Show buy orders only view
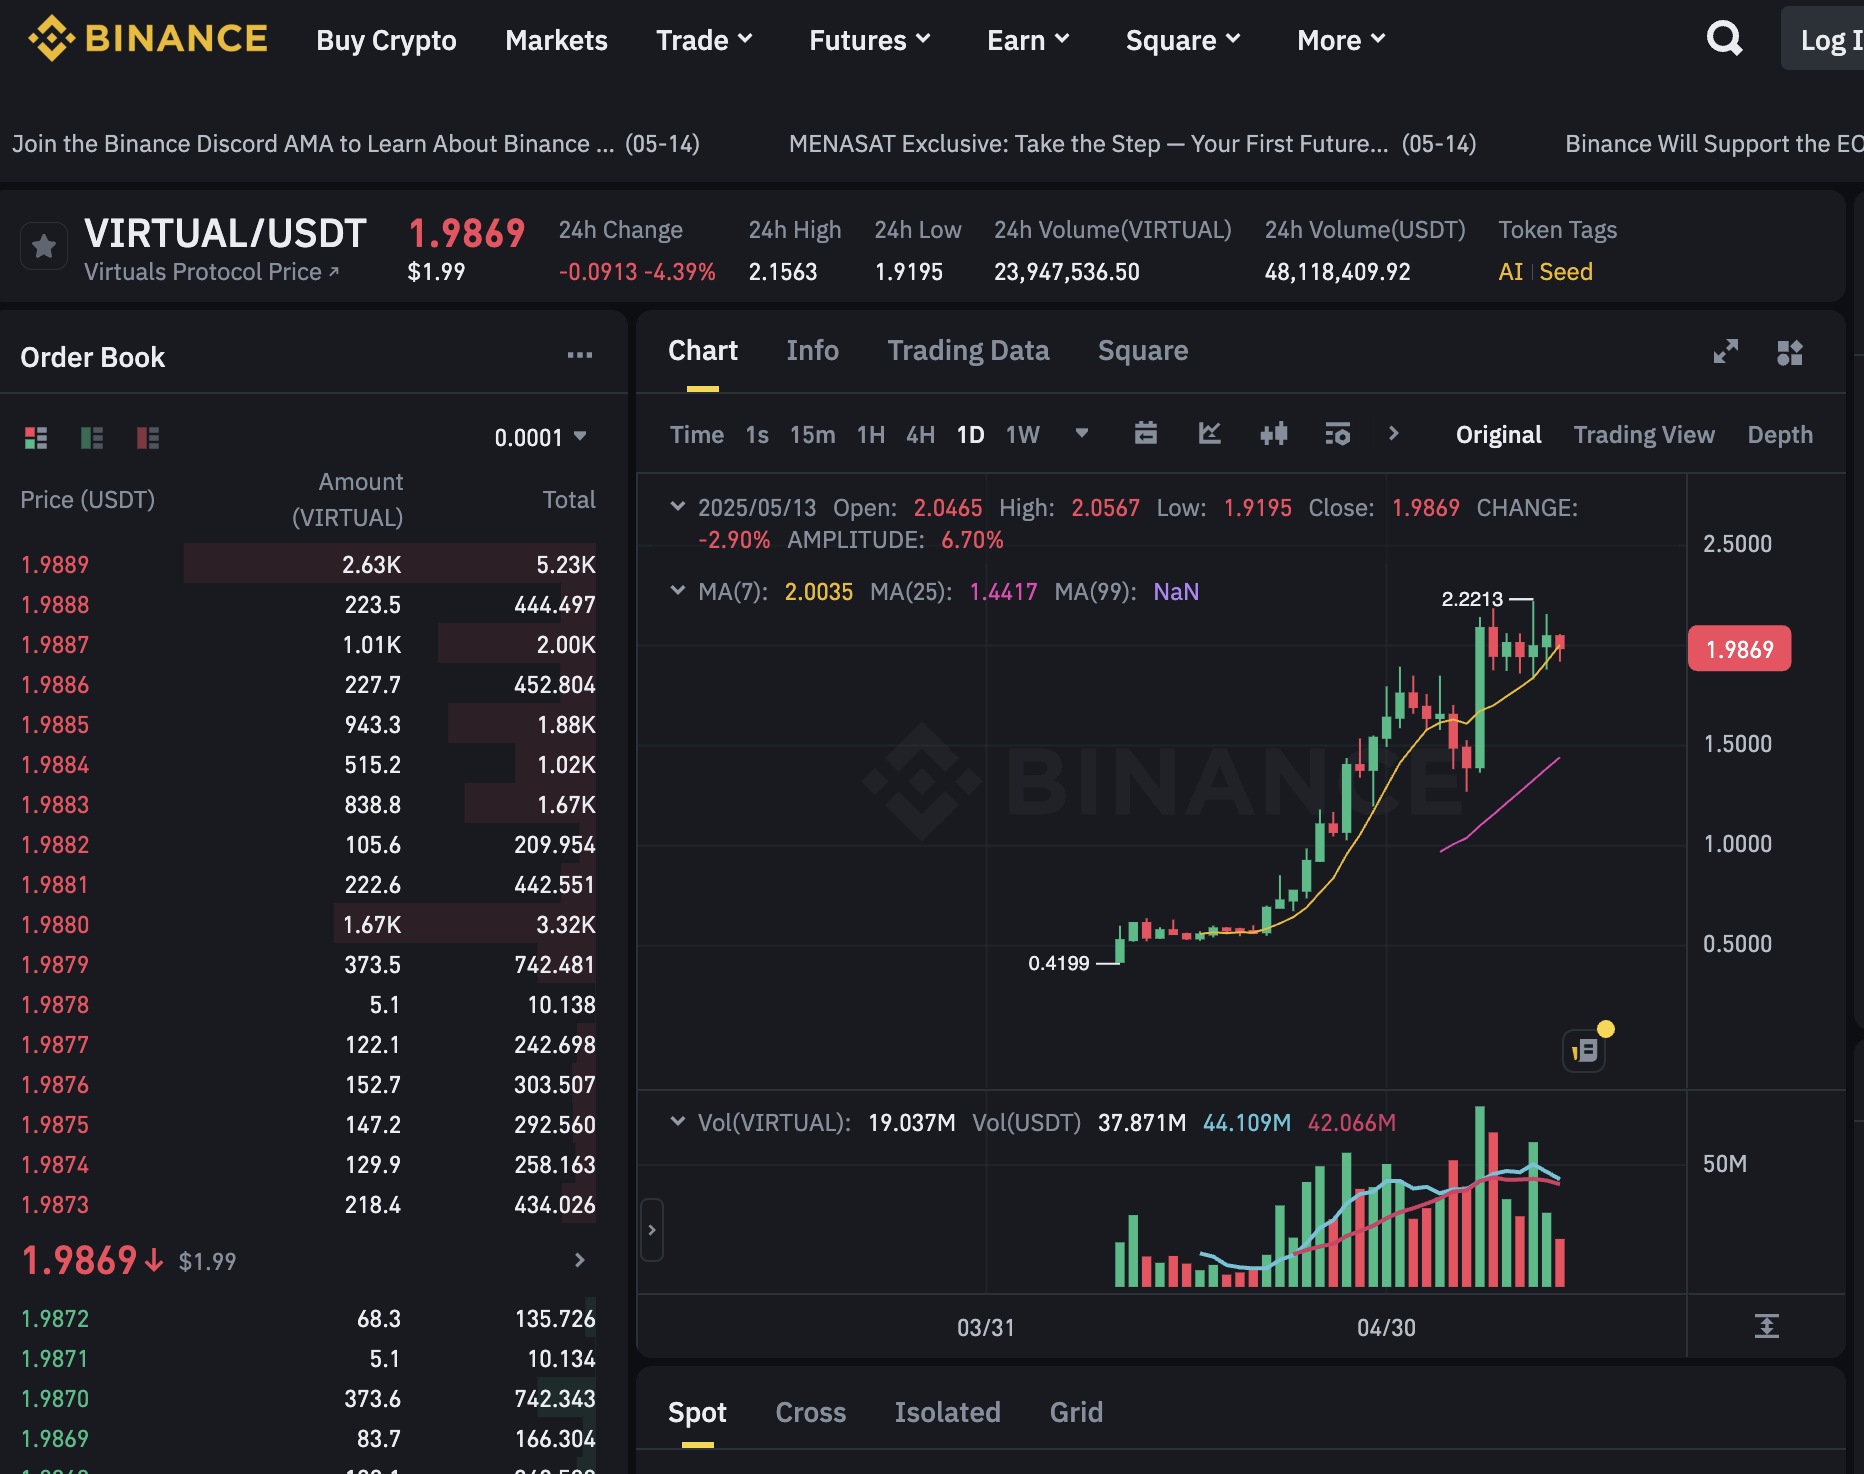The image size is (1864, 1474). click(x=92, y=437)
